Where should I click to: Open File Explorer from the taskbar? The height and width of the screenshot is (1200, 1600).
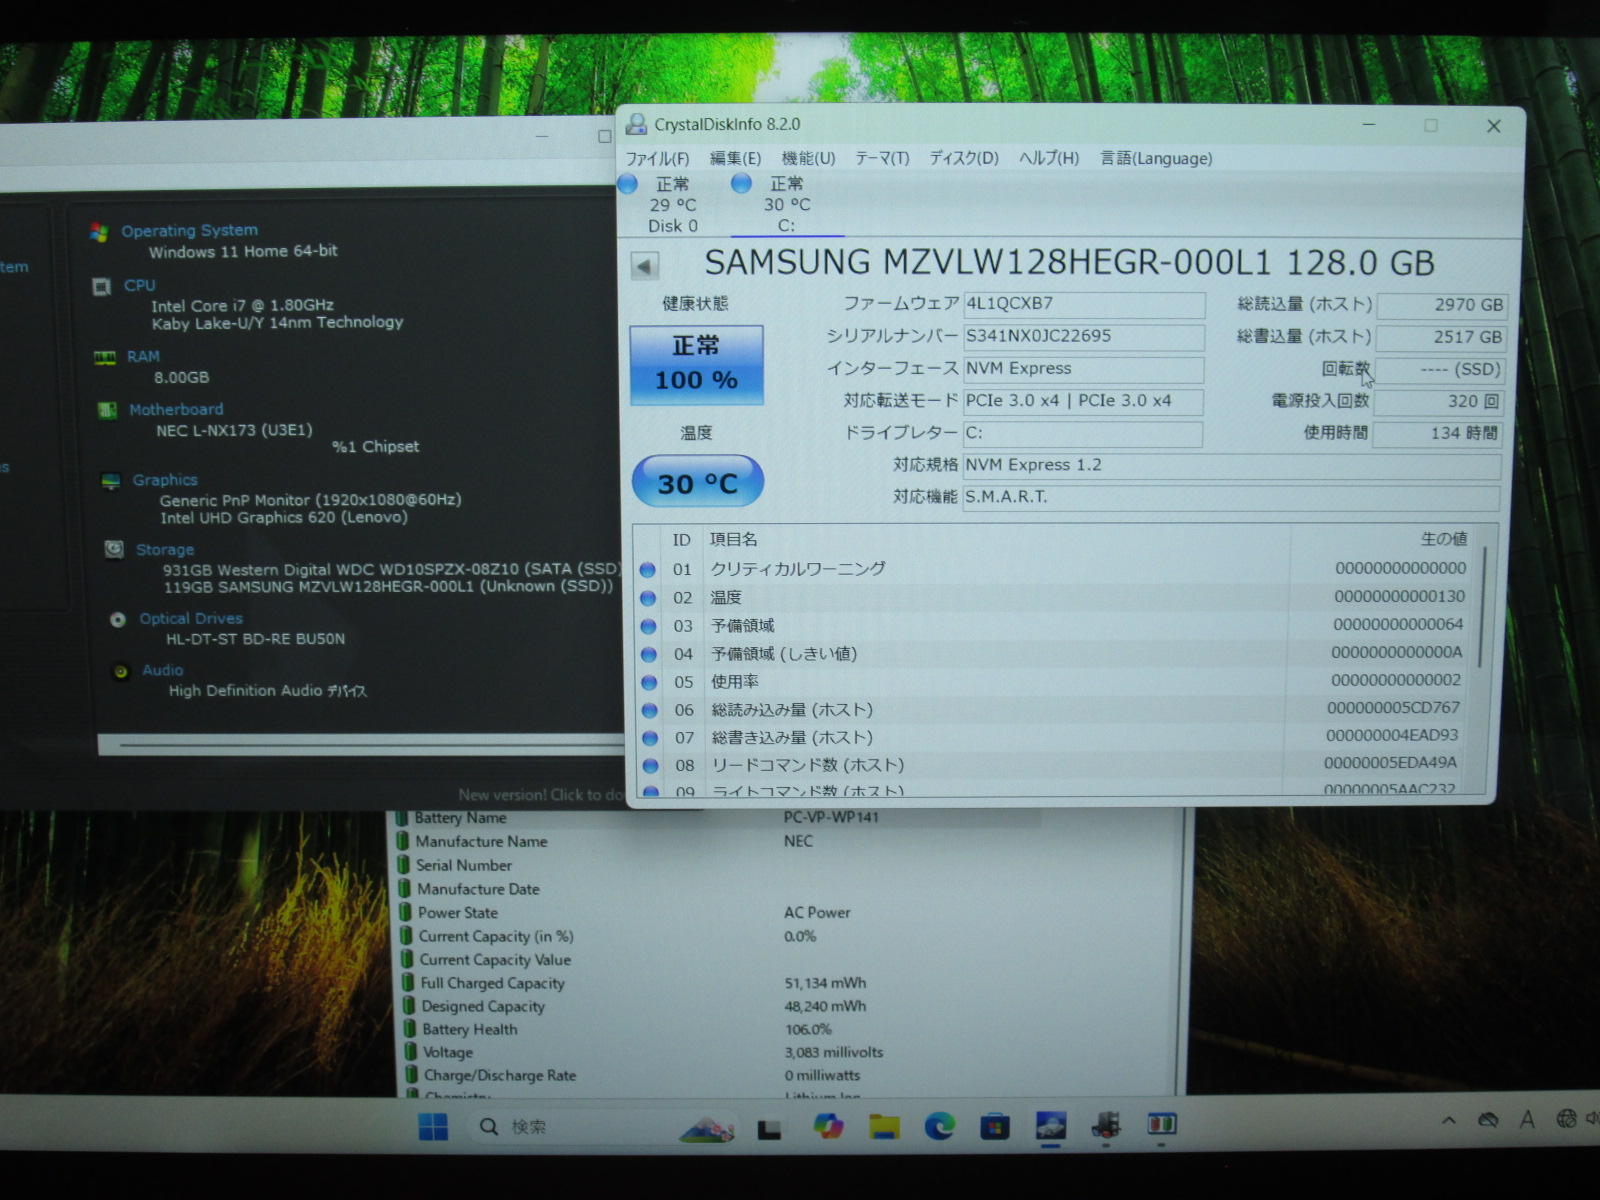pos(883,1127)
